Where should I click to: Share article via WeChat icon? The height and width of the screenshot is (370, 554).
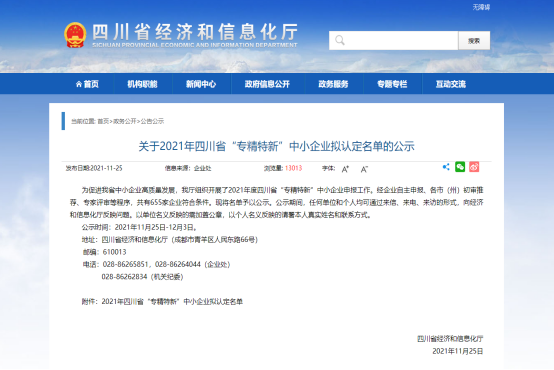(460, 167)
